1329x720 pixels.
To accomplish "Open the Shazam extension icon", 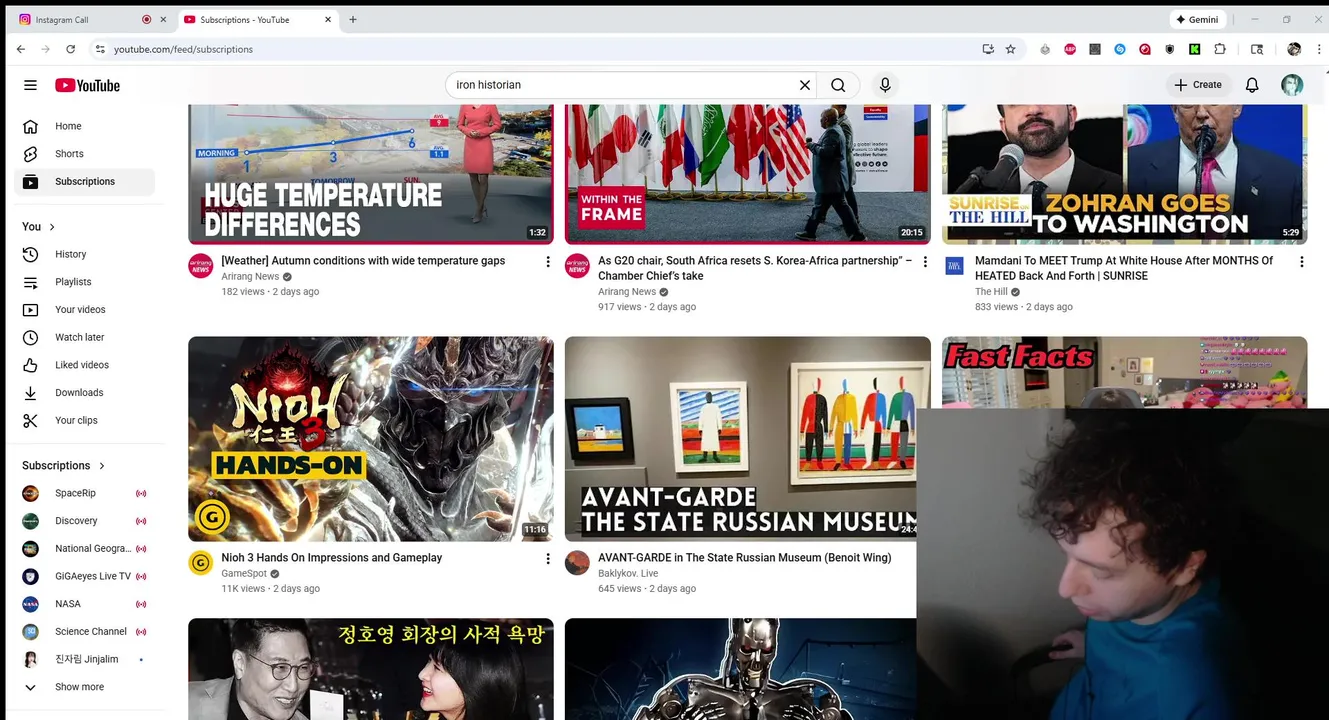I will [1120, 49].
